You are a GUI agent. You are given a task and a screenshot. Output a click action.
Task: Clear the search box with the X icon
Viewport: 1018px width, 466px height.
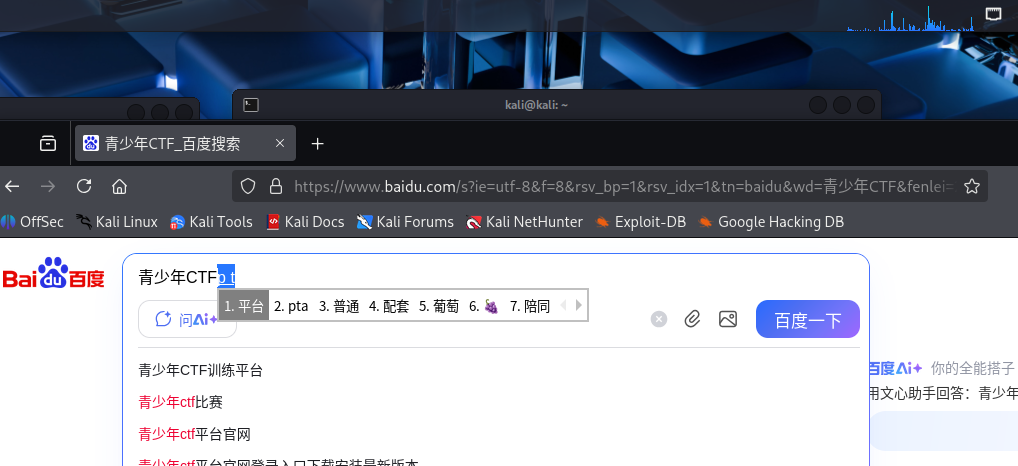[x=658, y=319]
